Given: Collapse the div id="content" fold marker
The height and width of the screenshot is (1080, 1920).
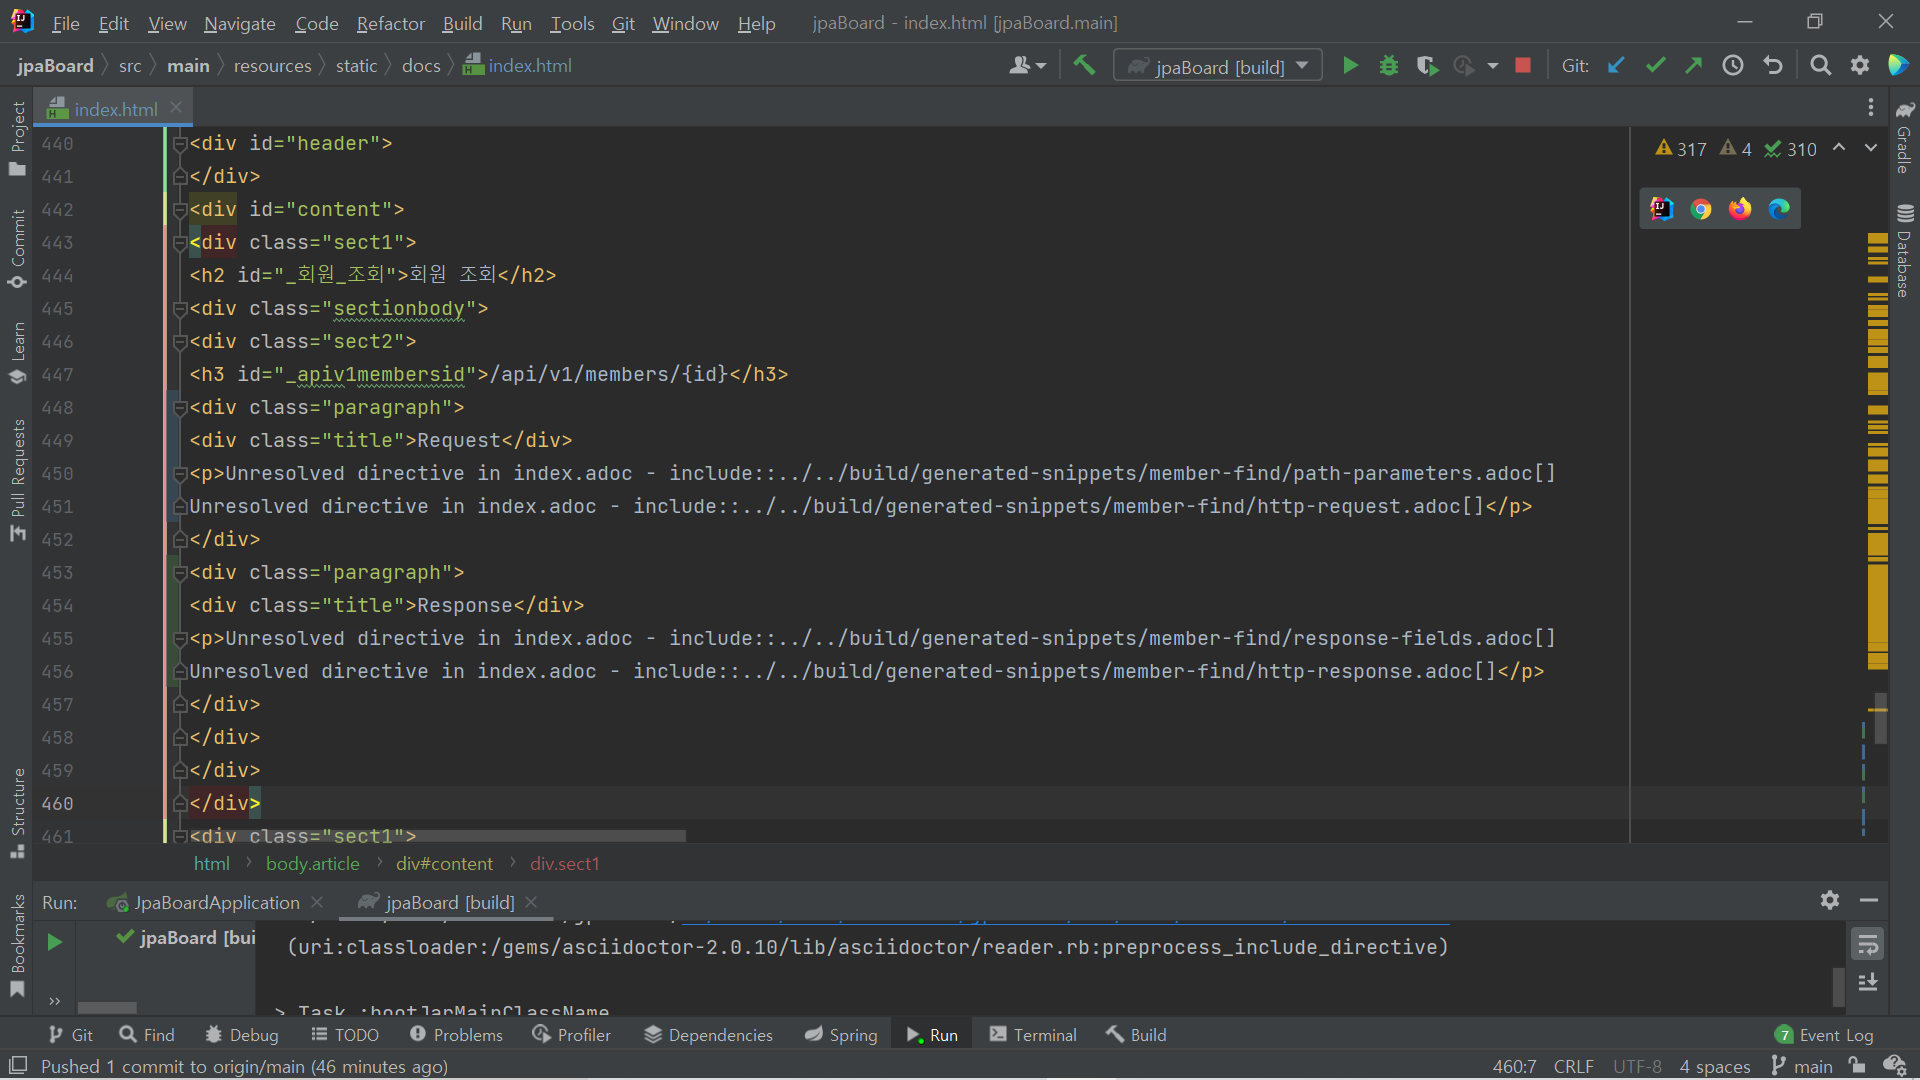Looking at the screenshot, I should [180, 210].
